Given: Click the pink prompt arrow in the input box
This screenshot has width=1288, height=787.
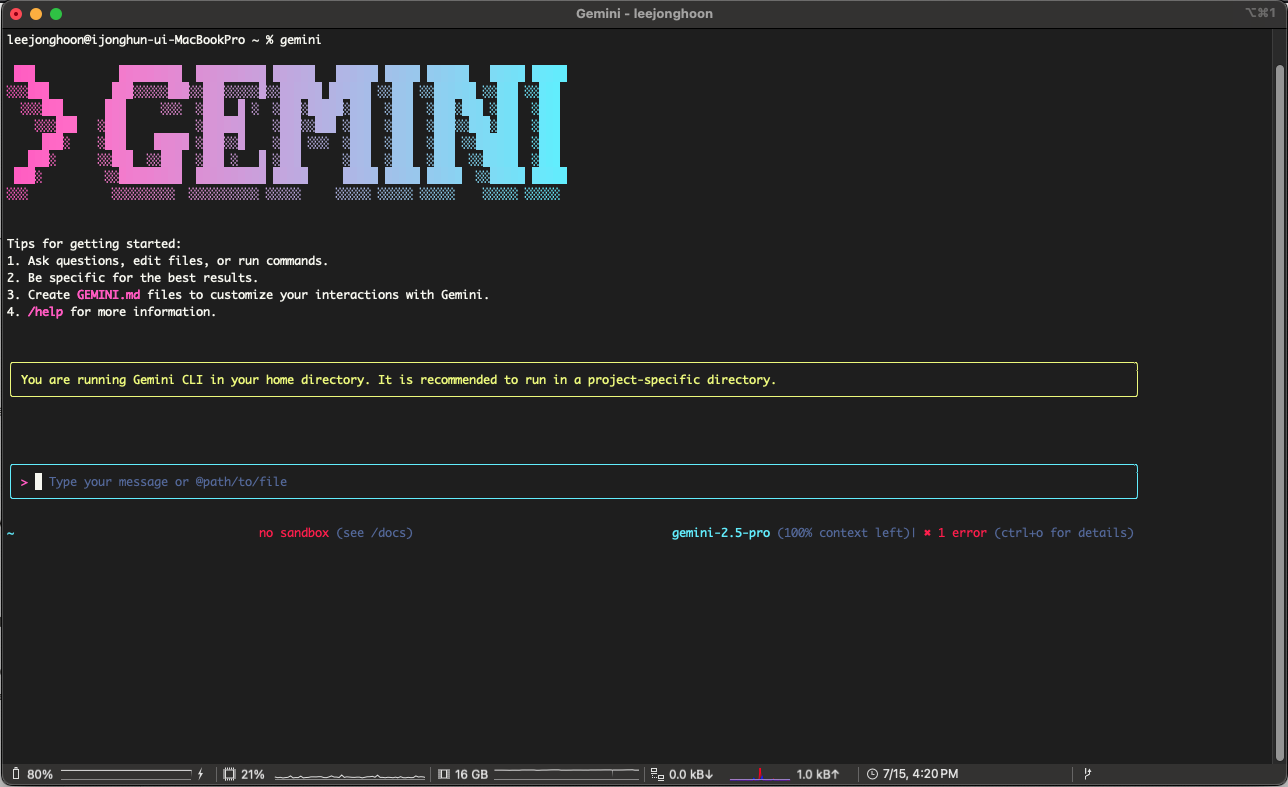Looking at the screenshot, I should coord(24,482).
